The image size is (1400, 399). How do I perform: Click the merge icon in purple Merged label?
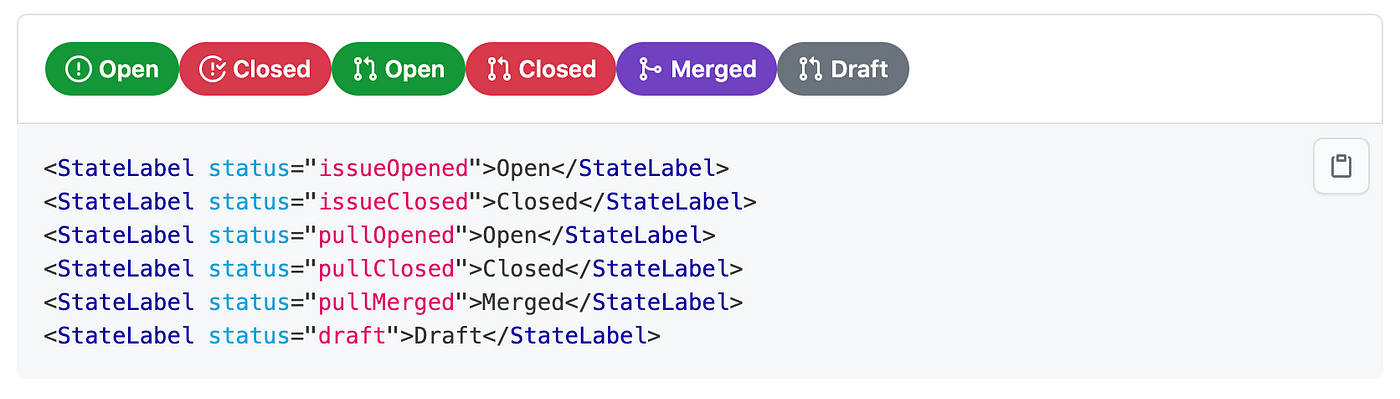tap(650, 69)
